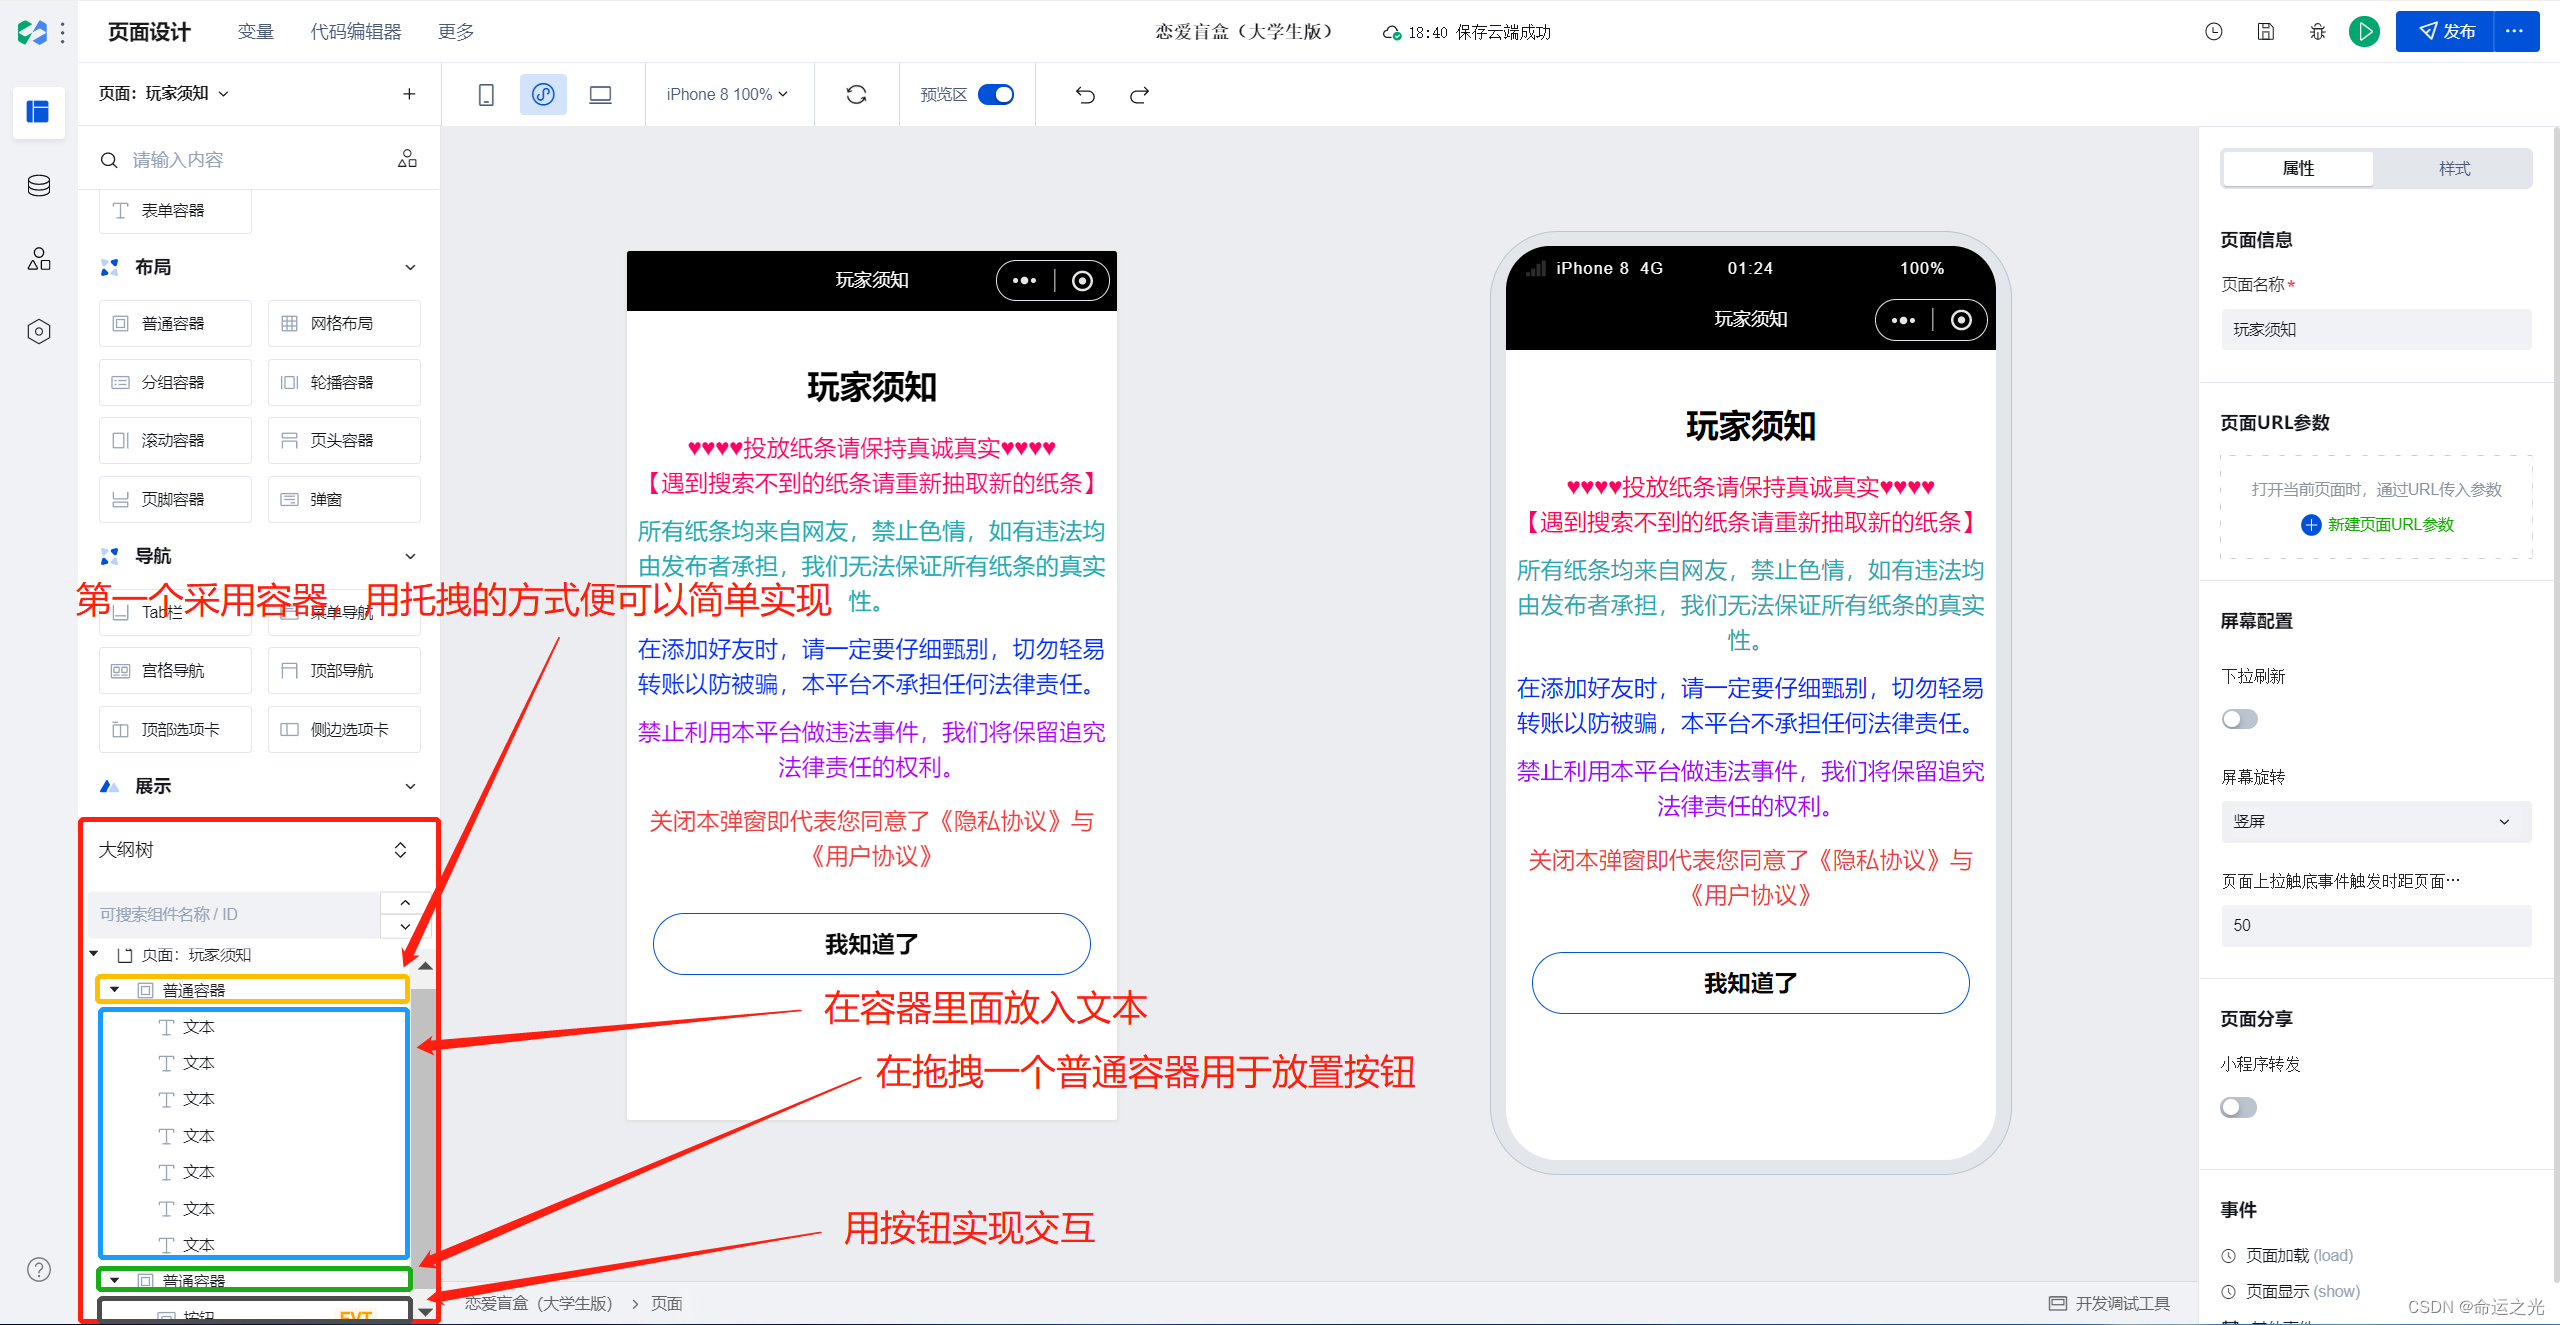Image resolution: width=2560 pixels, height=1325 pixels.
Task: Collapse the 布局 component section
Action: (x=410, y=267)
